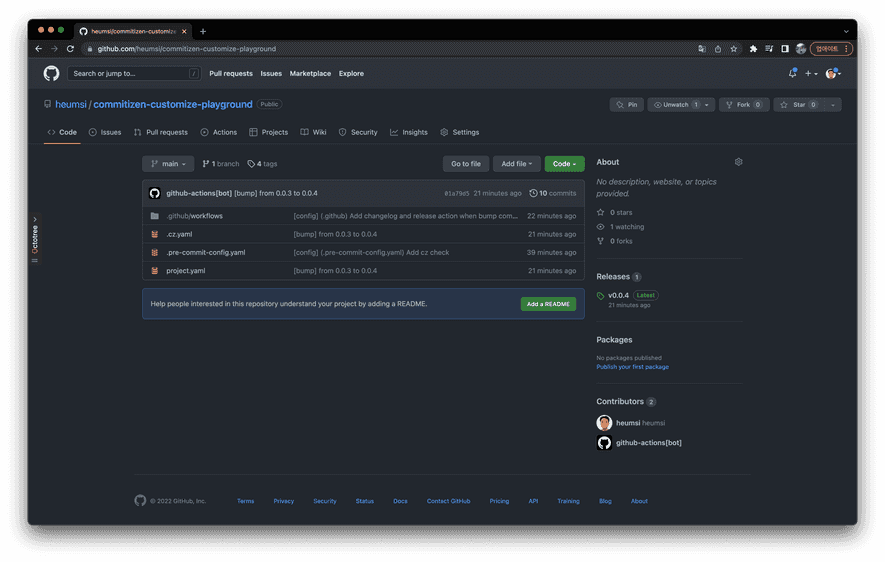Click the browser reload page icon
The image size is (885, 562).
click(70, 48)
